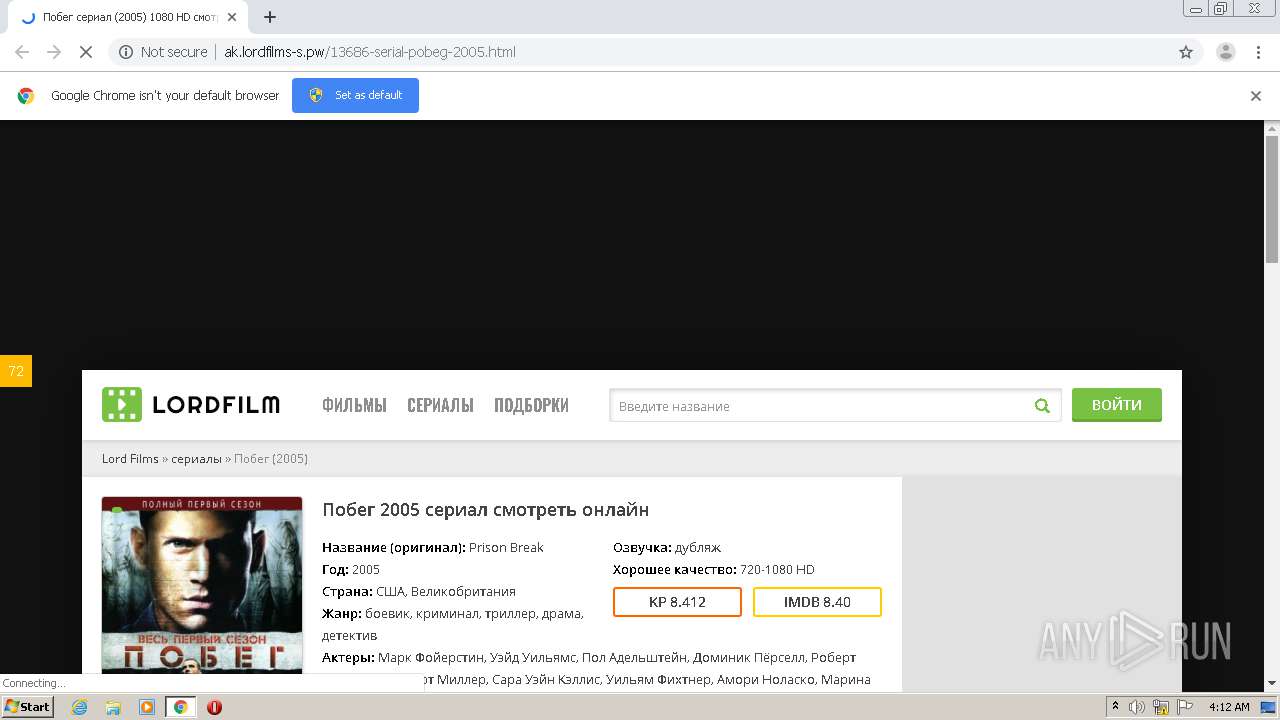Click the green search magnifier icon
Image resolution: width=1280 pixels, height=720 pixels.
[1042, 406]
